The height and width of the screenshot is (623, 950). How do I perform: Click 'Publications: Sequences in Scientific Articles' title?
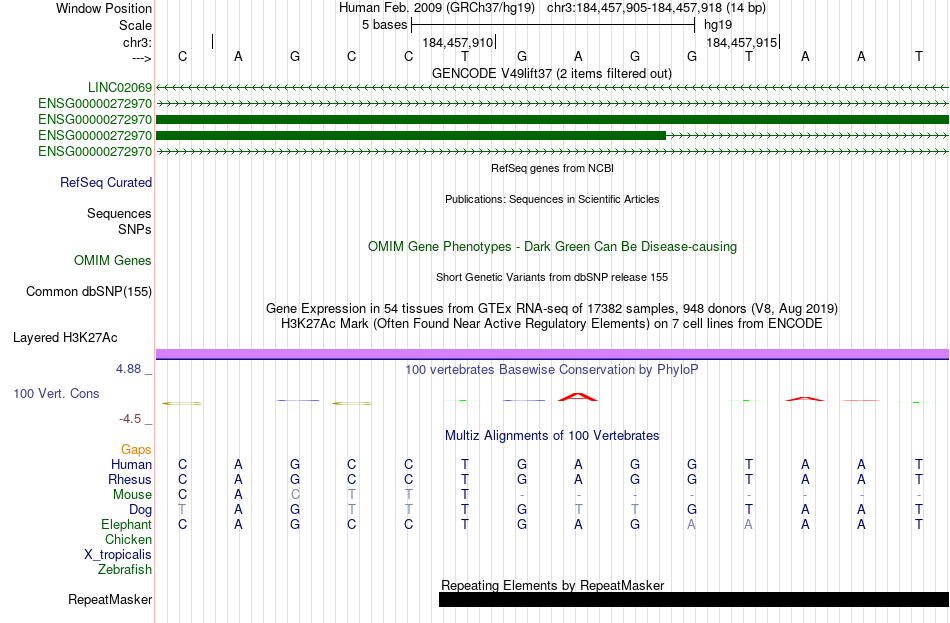552,199
